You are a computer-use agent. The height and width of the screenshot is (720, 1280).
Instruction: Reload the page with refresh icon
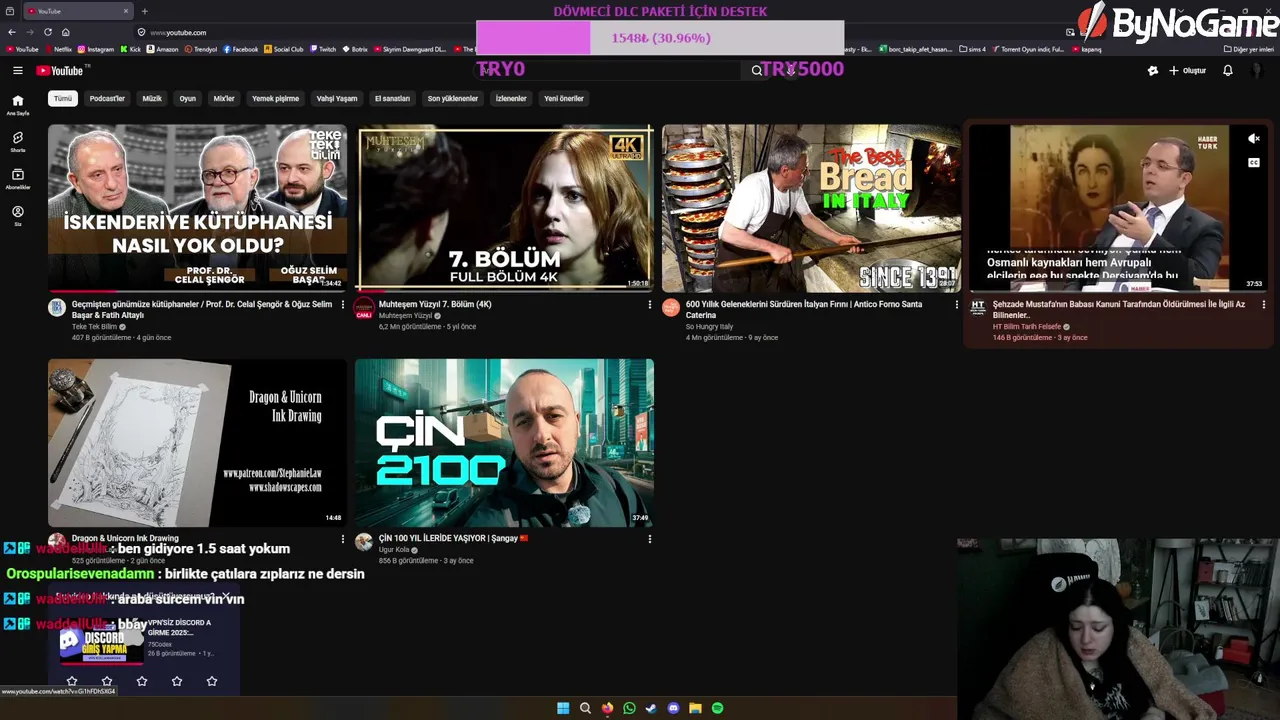point(47,32)
